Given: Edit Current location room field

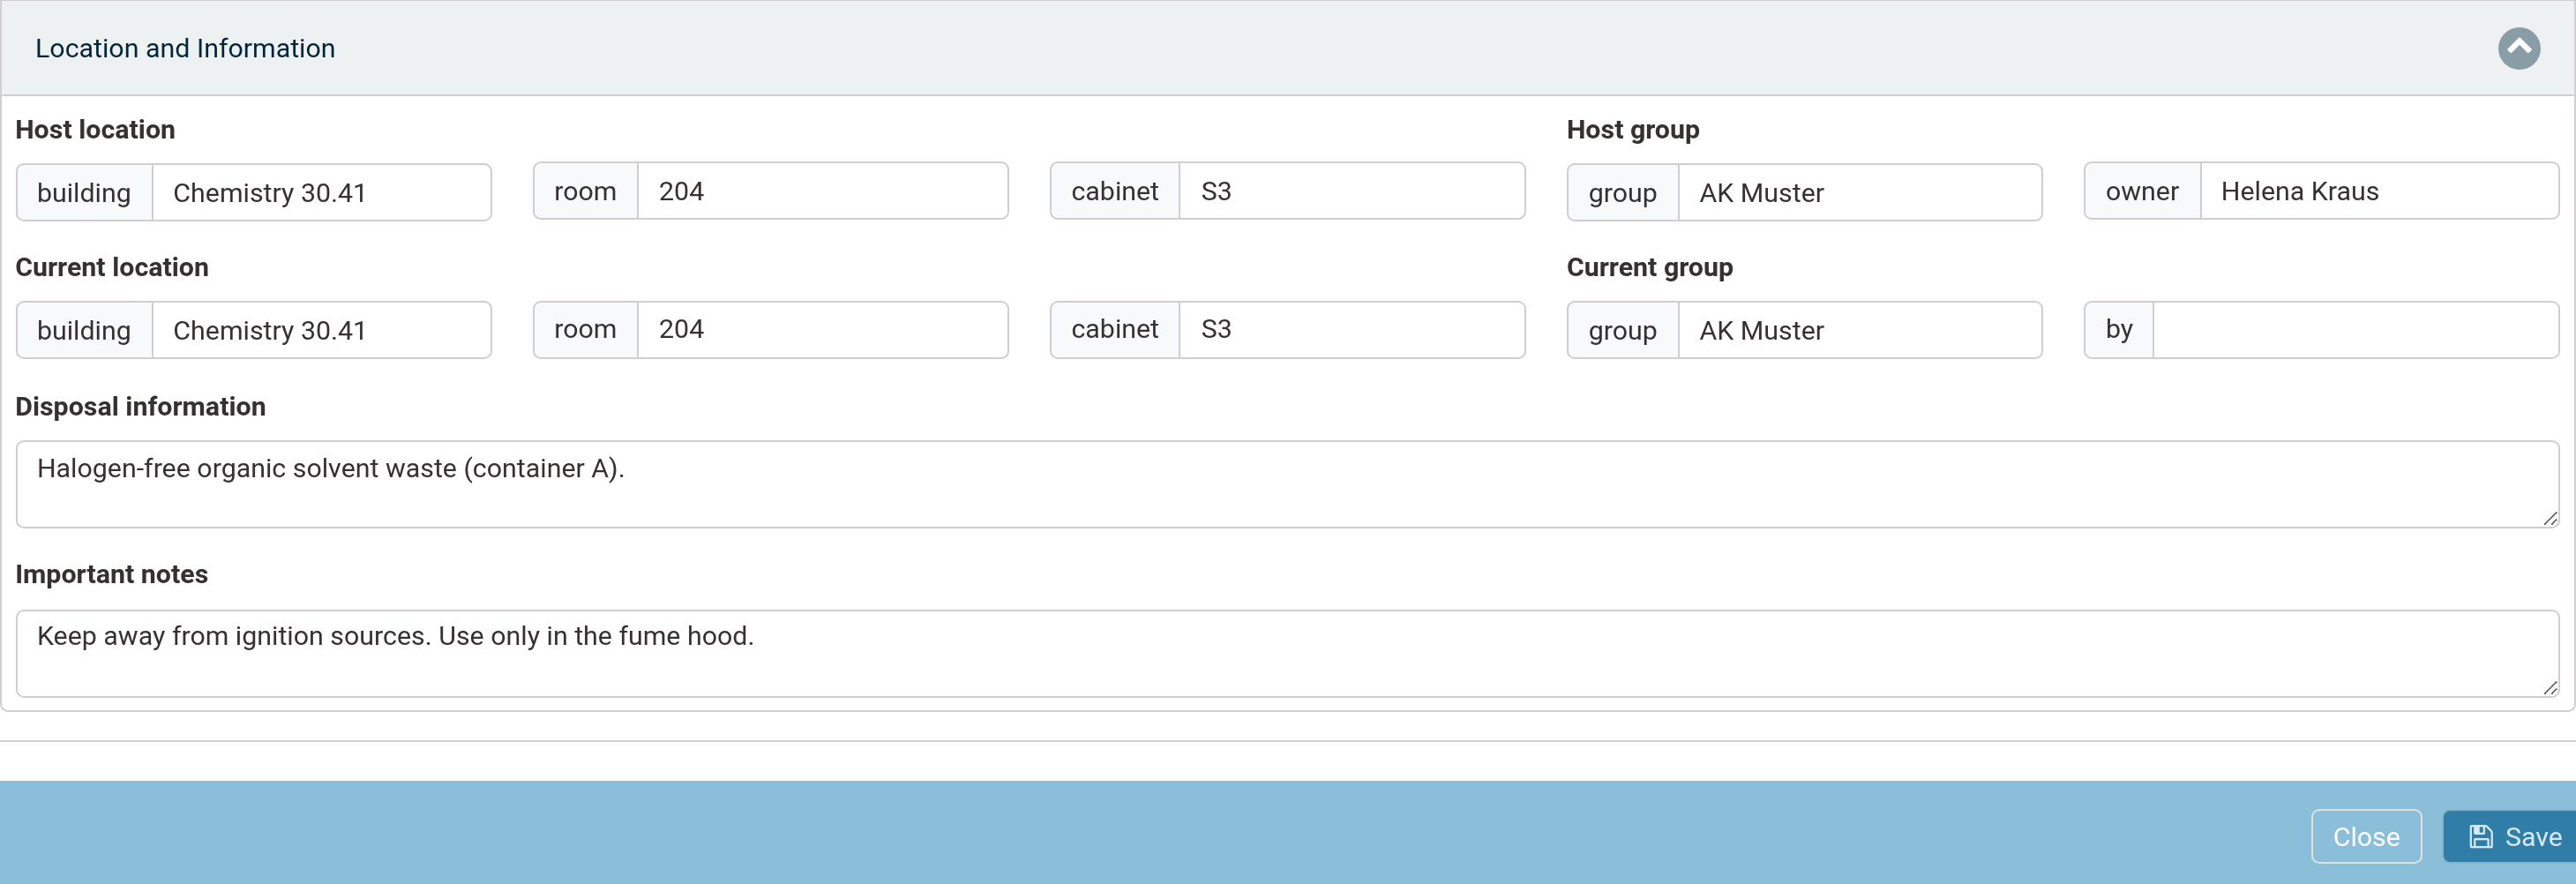Looking at the screenshot, I should click(x=822, y=329).
